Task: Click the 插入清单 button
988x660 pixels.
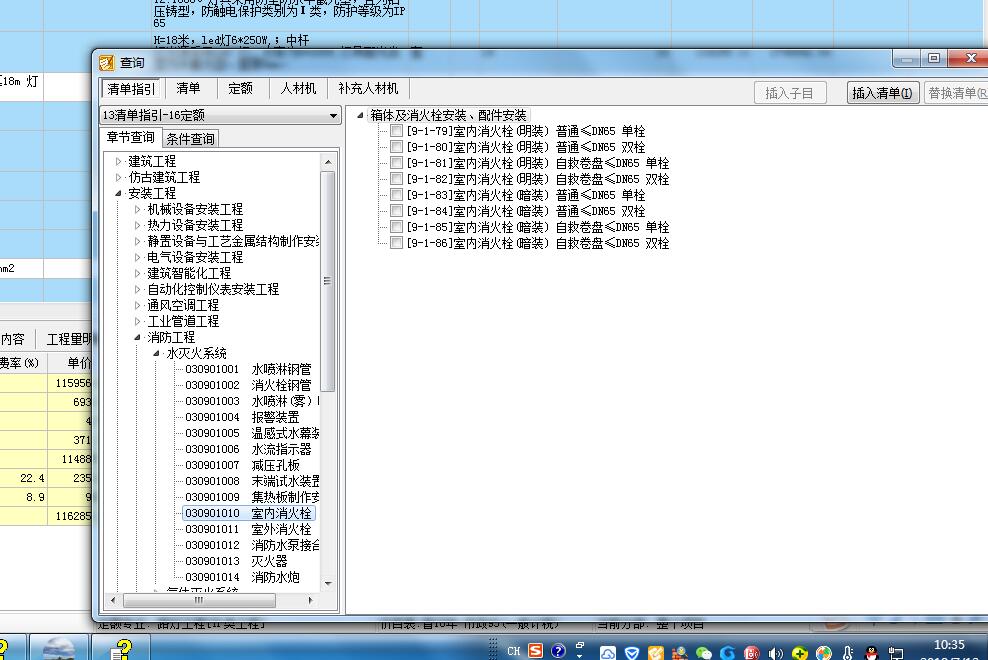Action: click(882, 93)
